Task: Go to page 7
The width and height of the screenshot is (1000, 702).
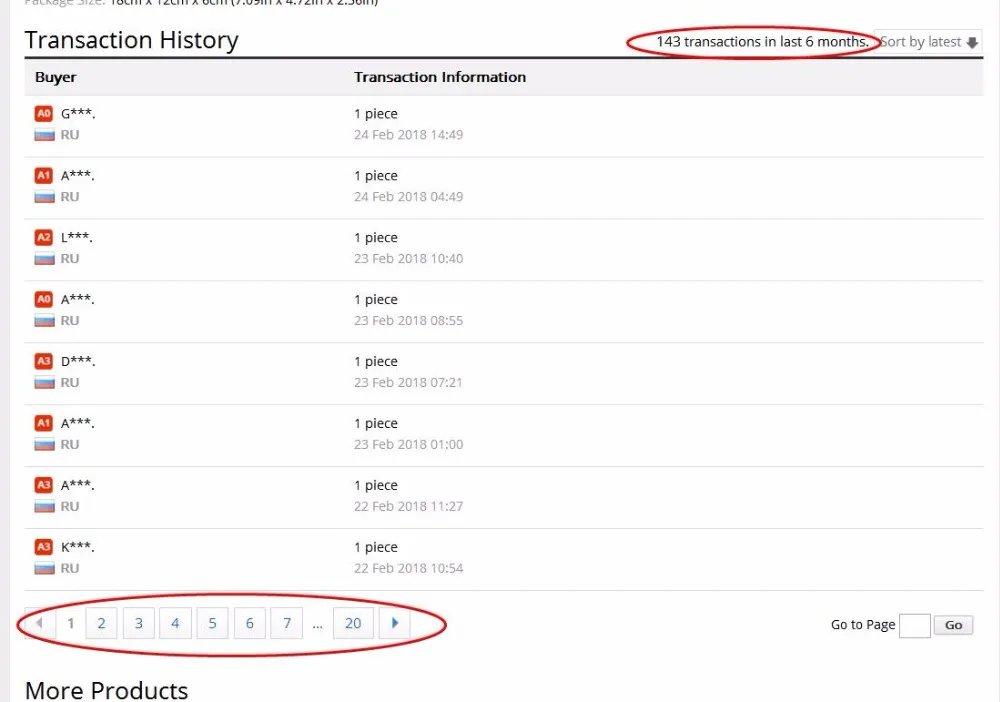Action: click(x=287, y=623)
